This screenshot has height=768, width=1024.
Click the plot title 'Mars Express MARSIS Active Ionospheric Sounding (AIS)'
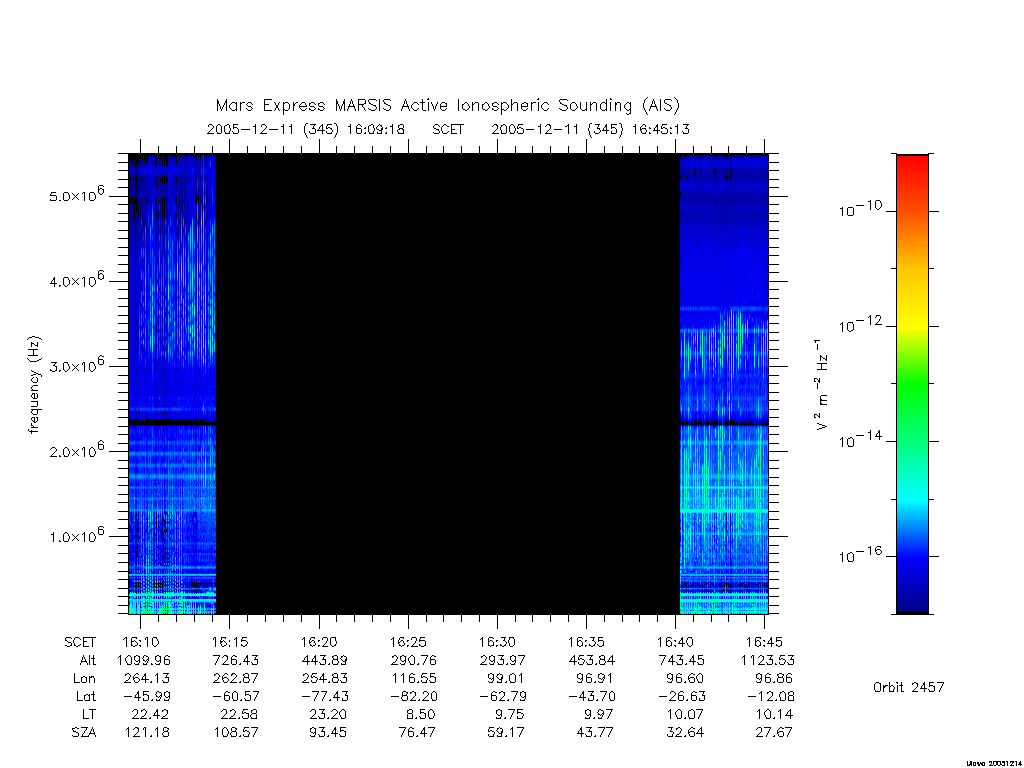[448, 106]
